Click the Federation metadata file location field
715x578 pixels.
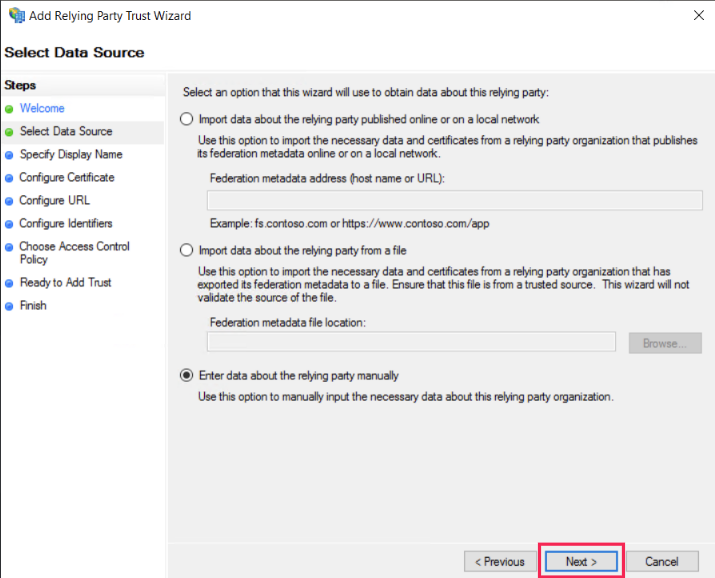coord(411,342)
